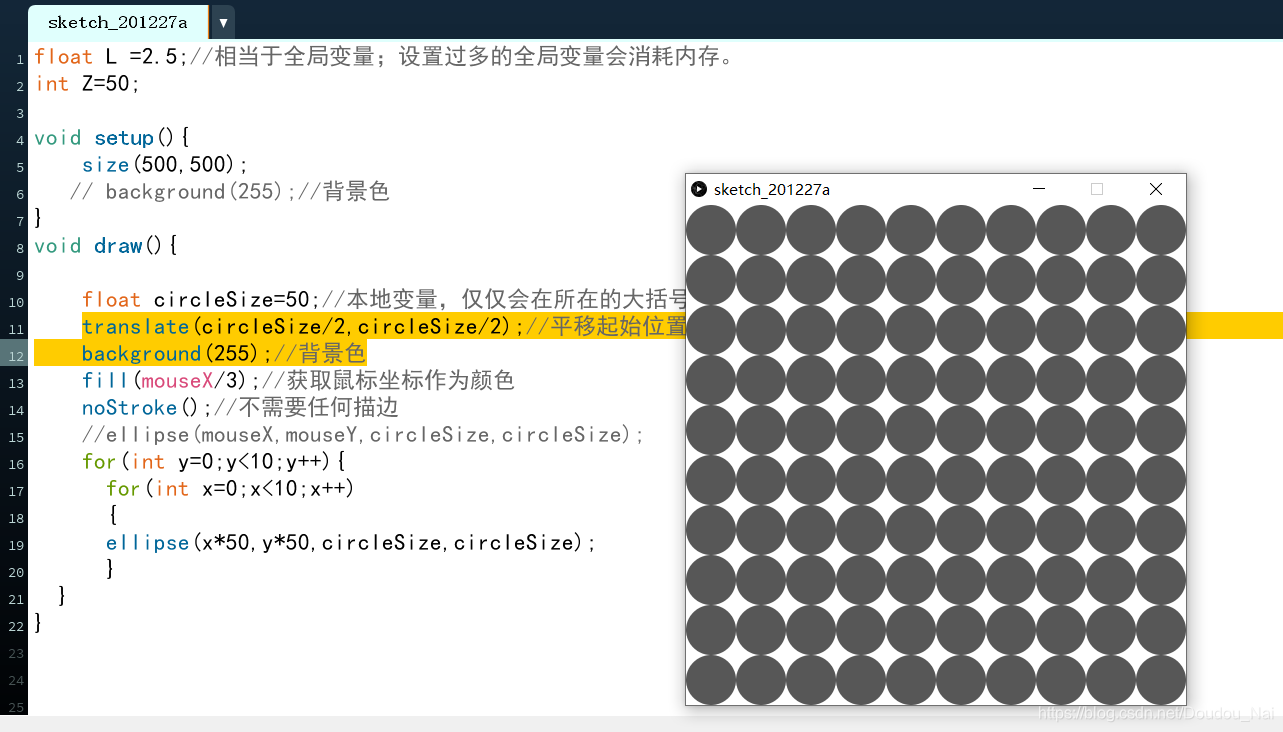
Task: Click the 'noStroke();' code line
Action: 240,408
